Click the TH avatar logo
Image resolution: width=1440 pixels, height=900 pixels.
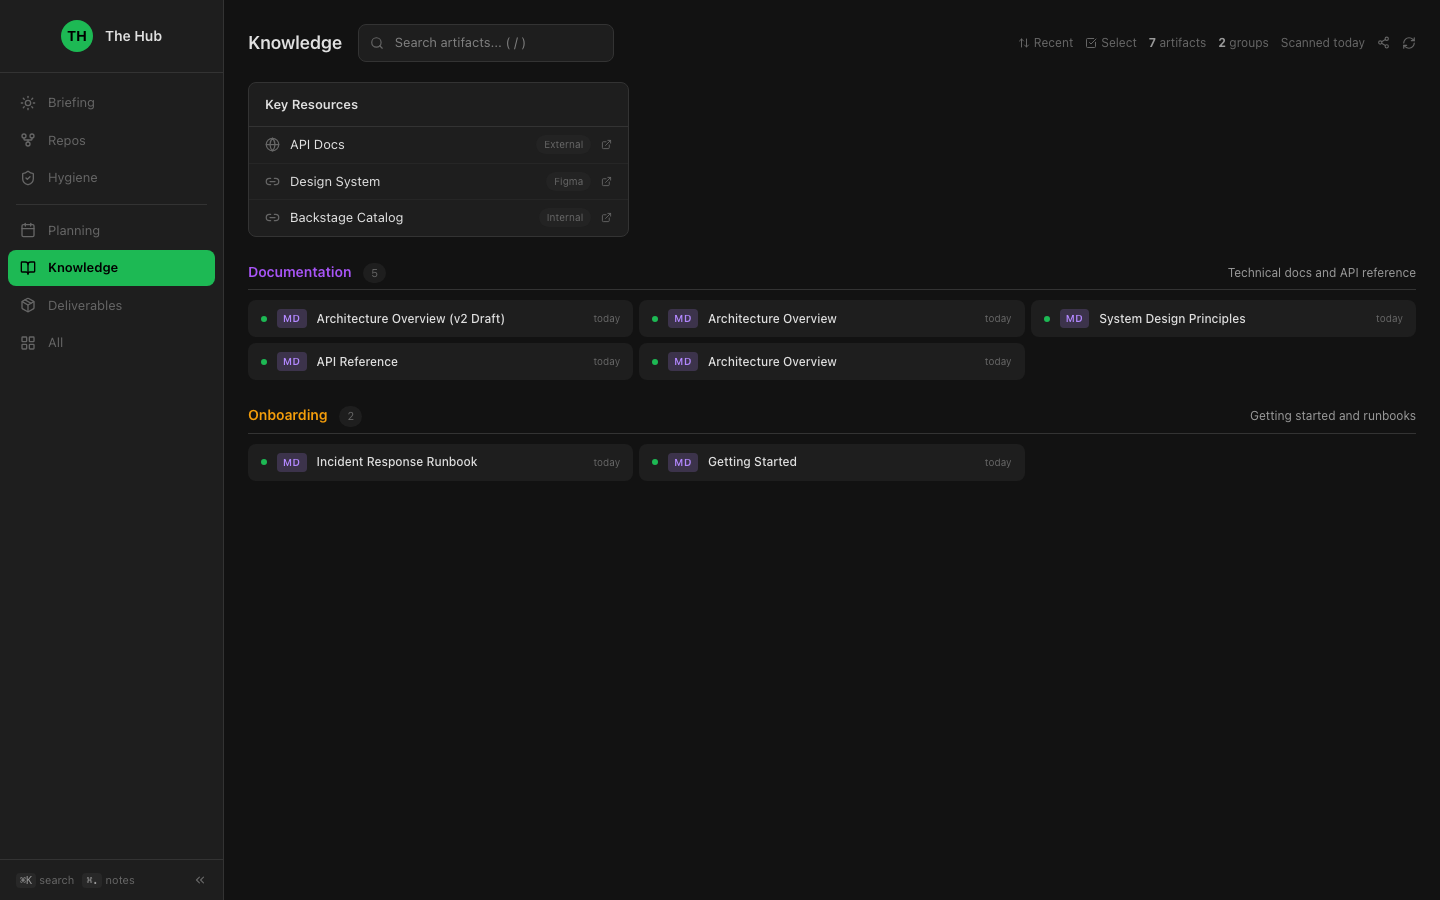(x=77, y=36)
